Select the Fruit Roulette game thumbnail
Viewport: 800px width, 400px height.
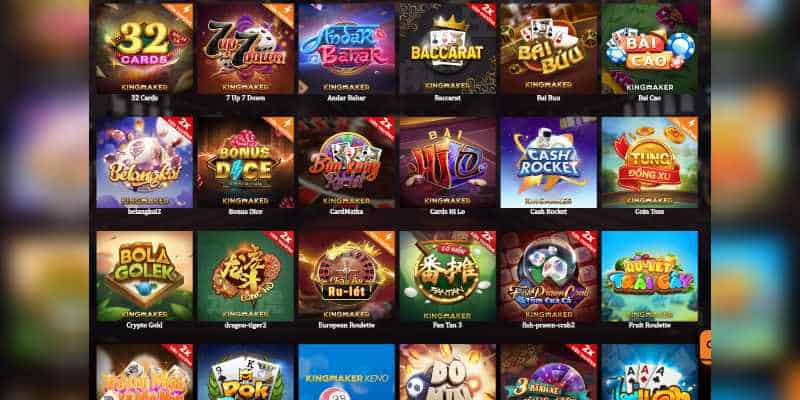tap(649, 276)
